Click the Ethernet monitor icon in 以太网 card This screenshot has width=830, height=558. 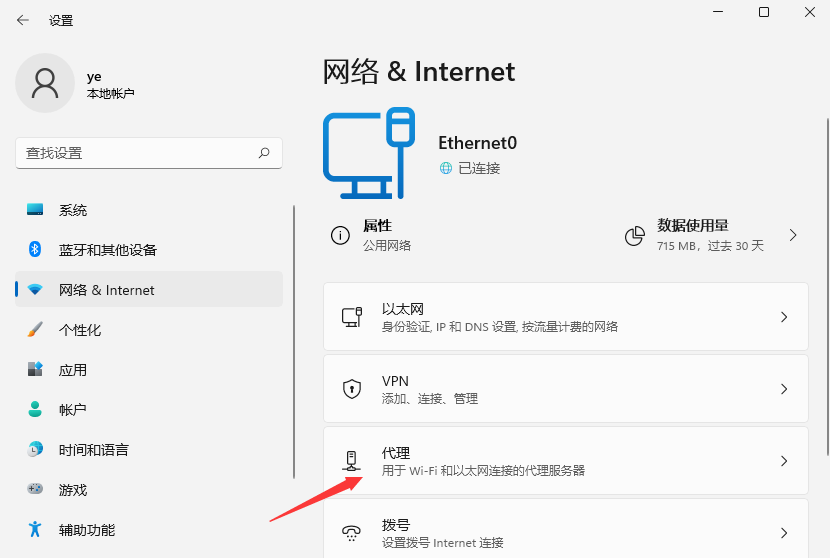pos(351,317)
